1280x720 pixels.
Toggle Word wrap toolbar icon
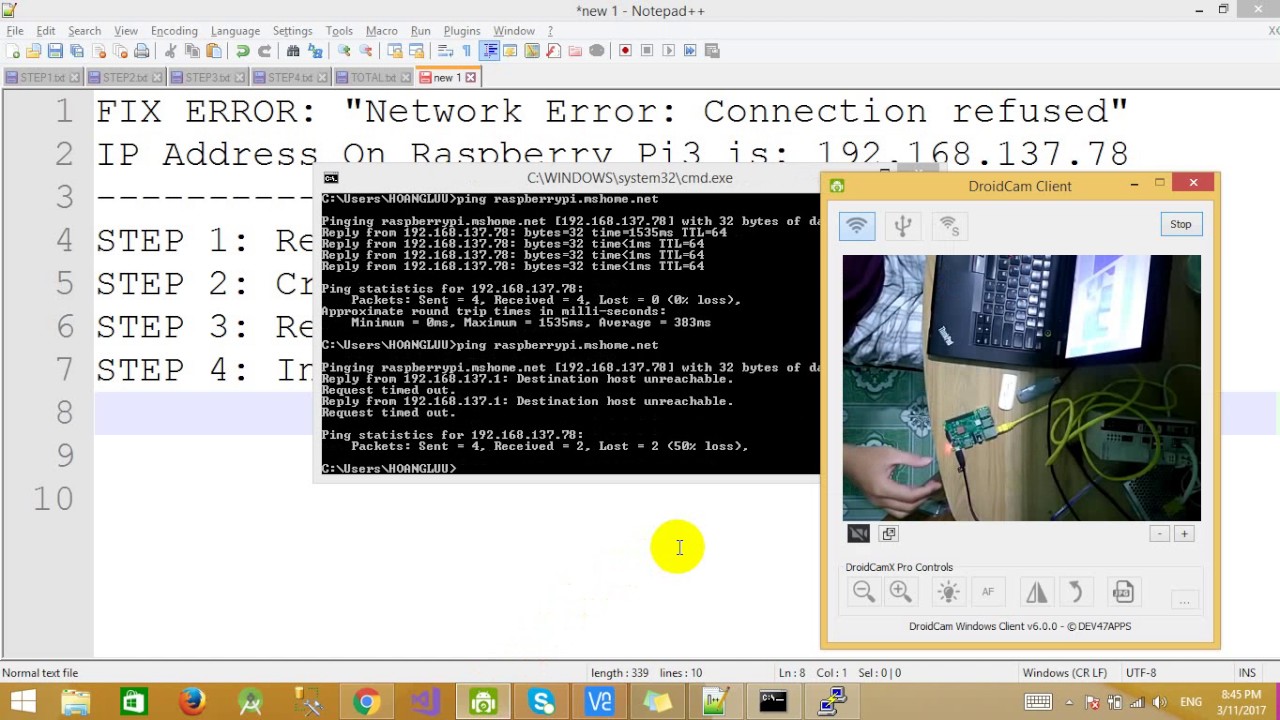(x=445, y=50)
